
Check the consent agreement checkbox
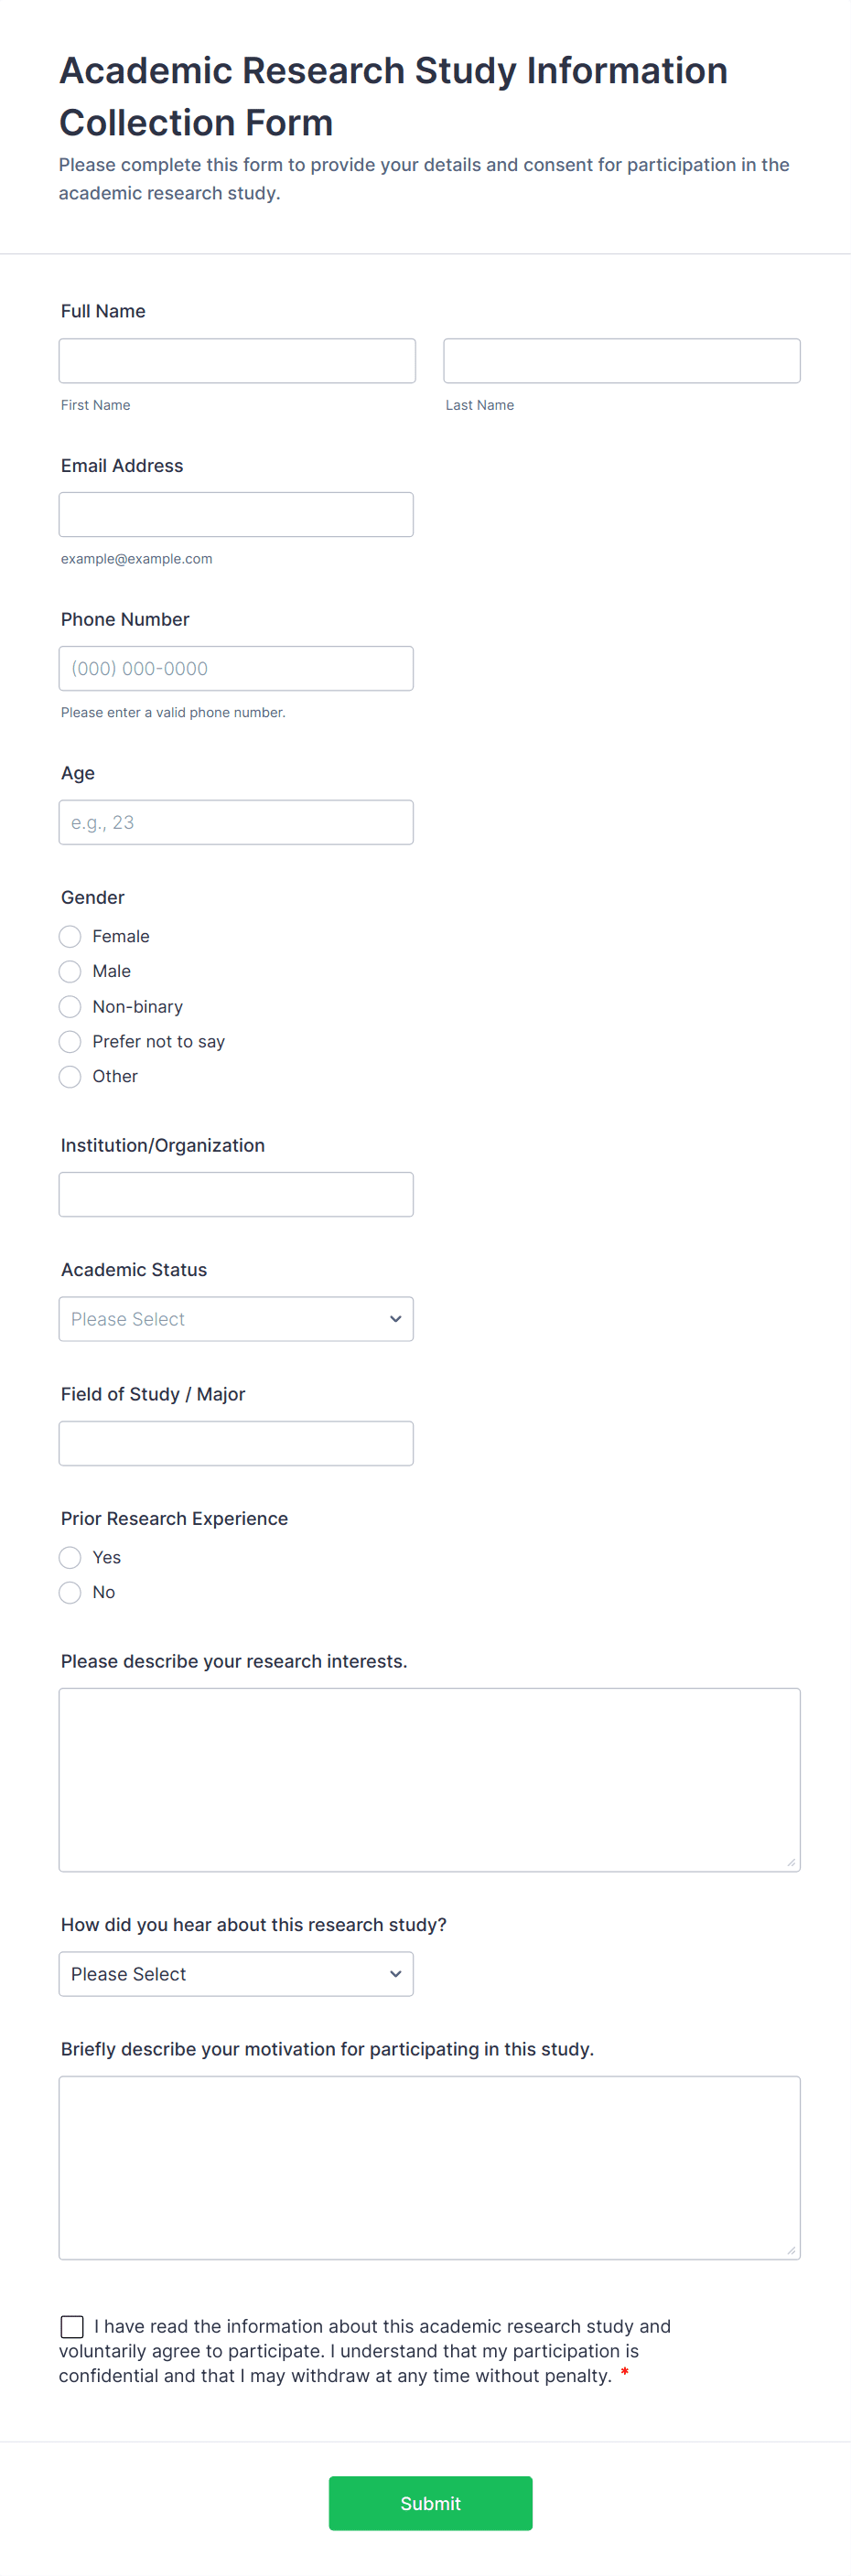(72, 2327)
